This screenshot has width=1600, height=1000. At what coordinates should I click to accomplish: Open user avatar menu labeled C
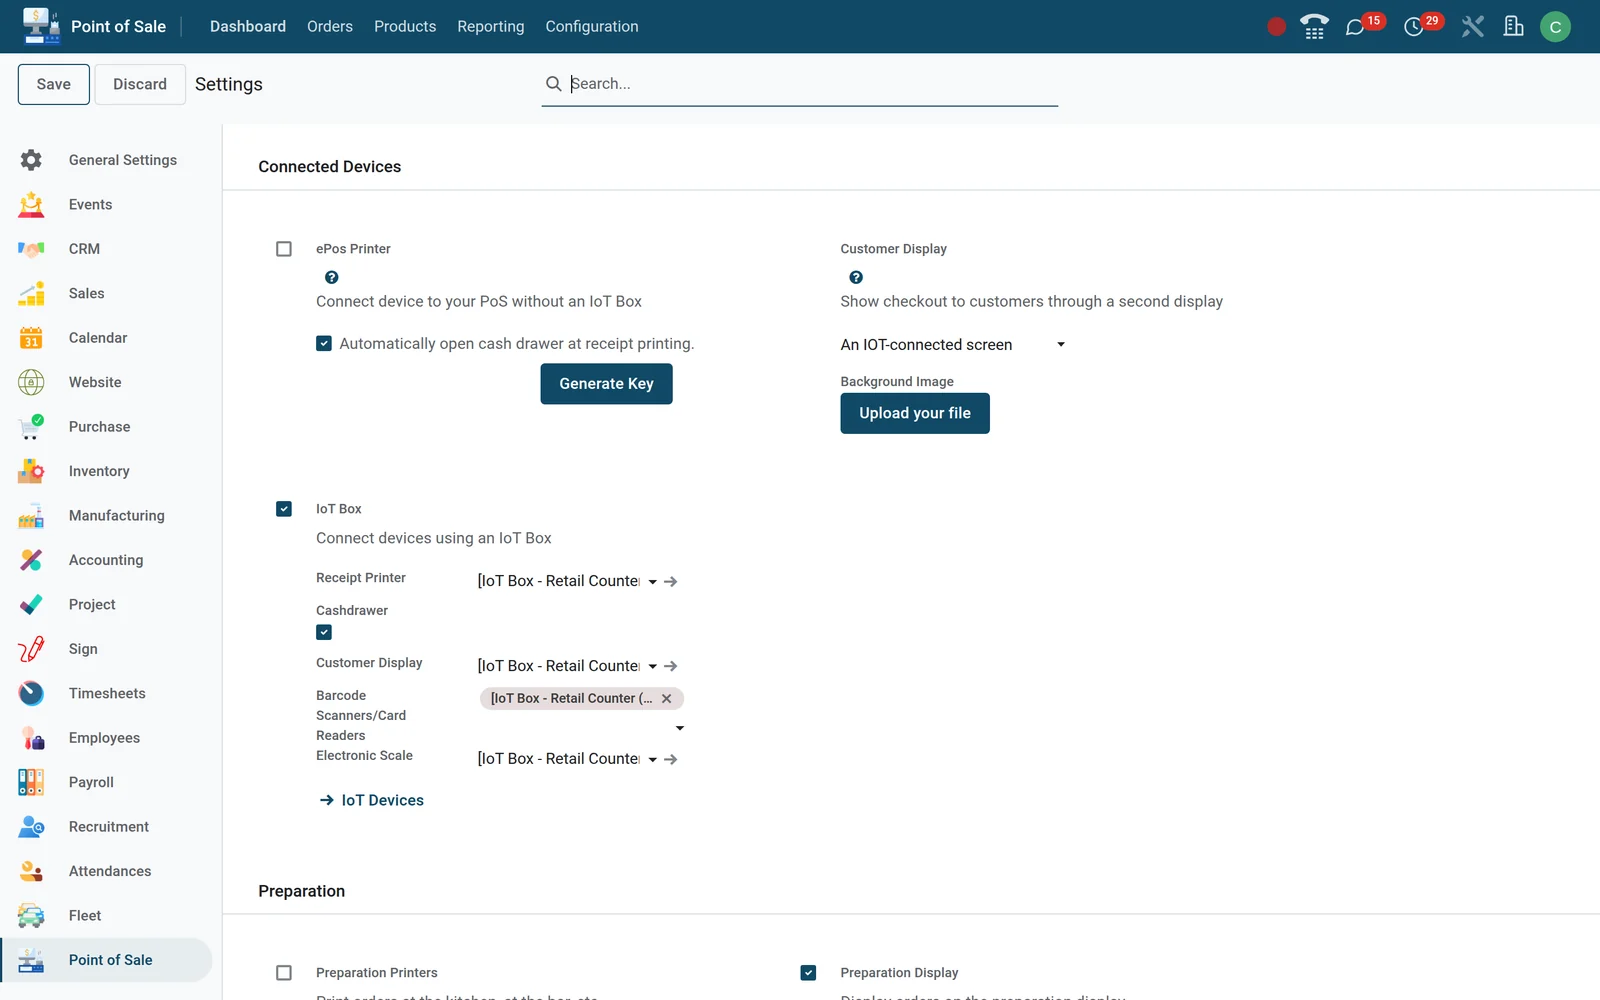tap(1555, 27)
